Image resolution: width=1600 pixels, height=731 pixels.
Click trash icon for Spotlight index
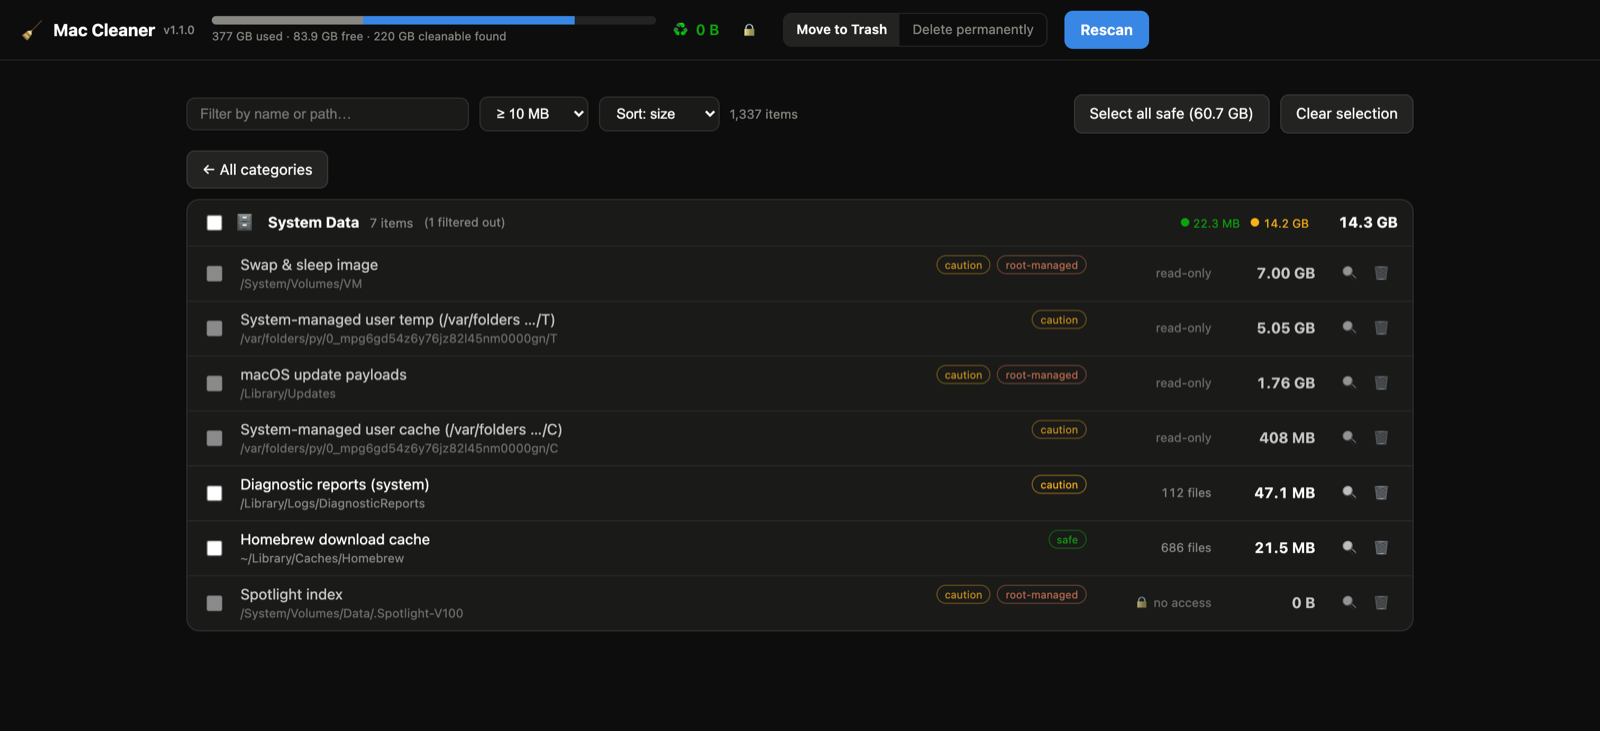point(1381,603)
